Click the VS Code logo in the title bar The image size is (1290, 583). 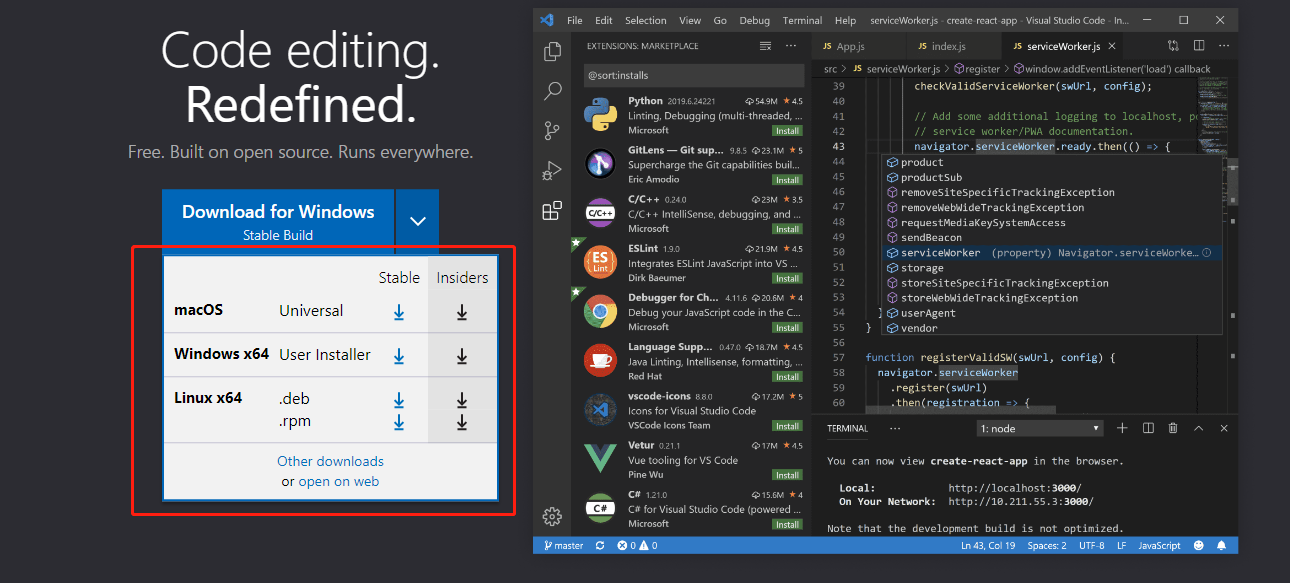pyautogui.click(x=546, y=20)
